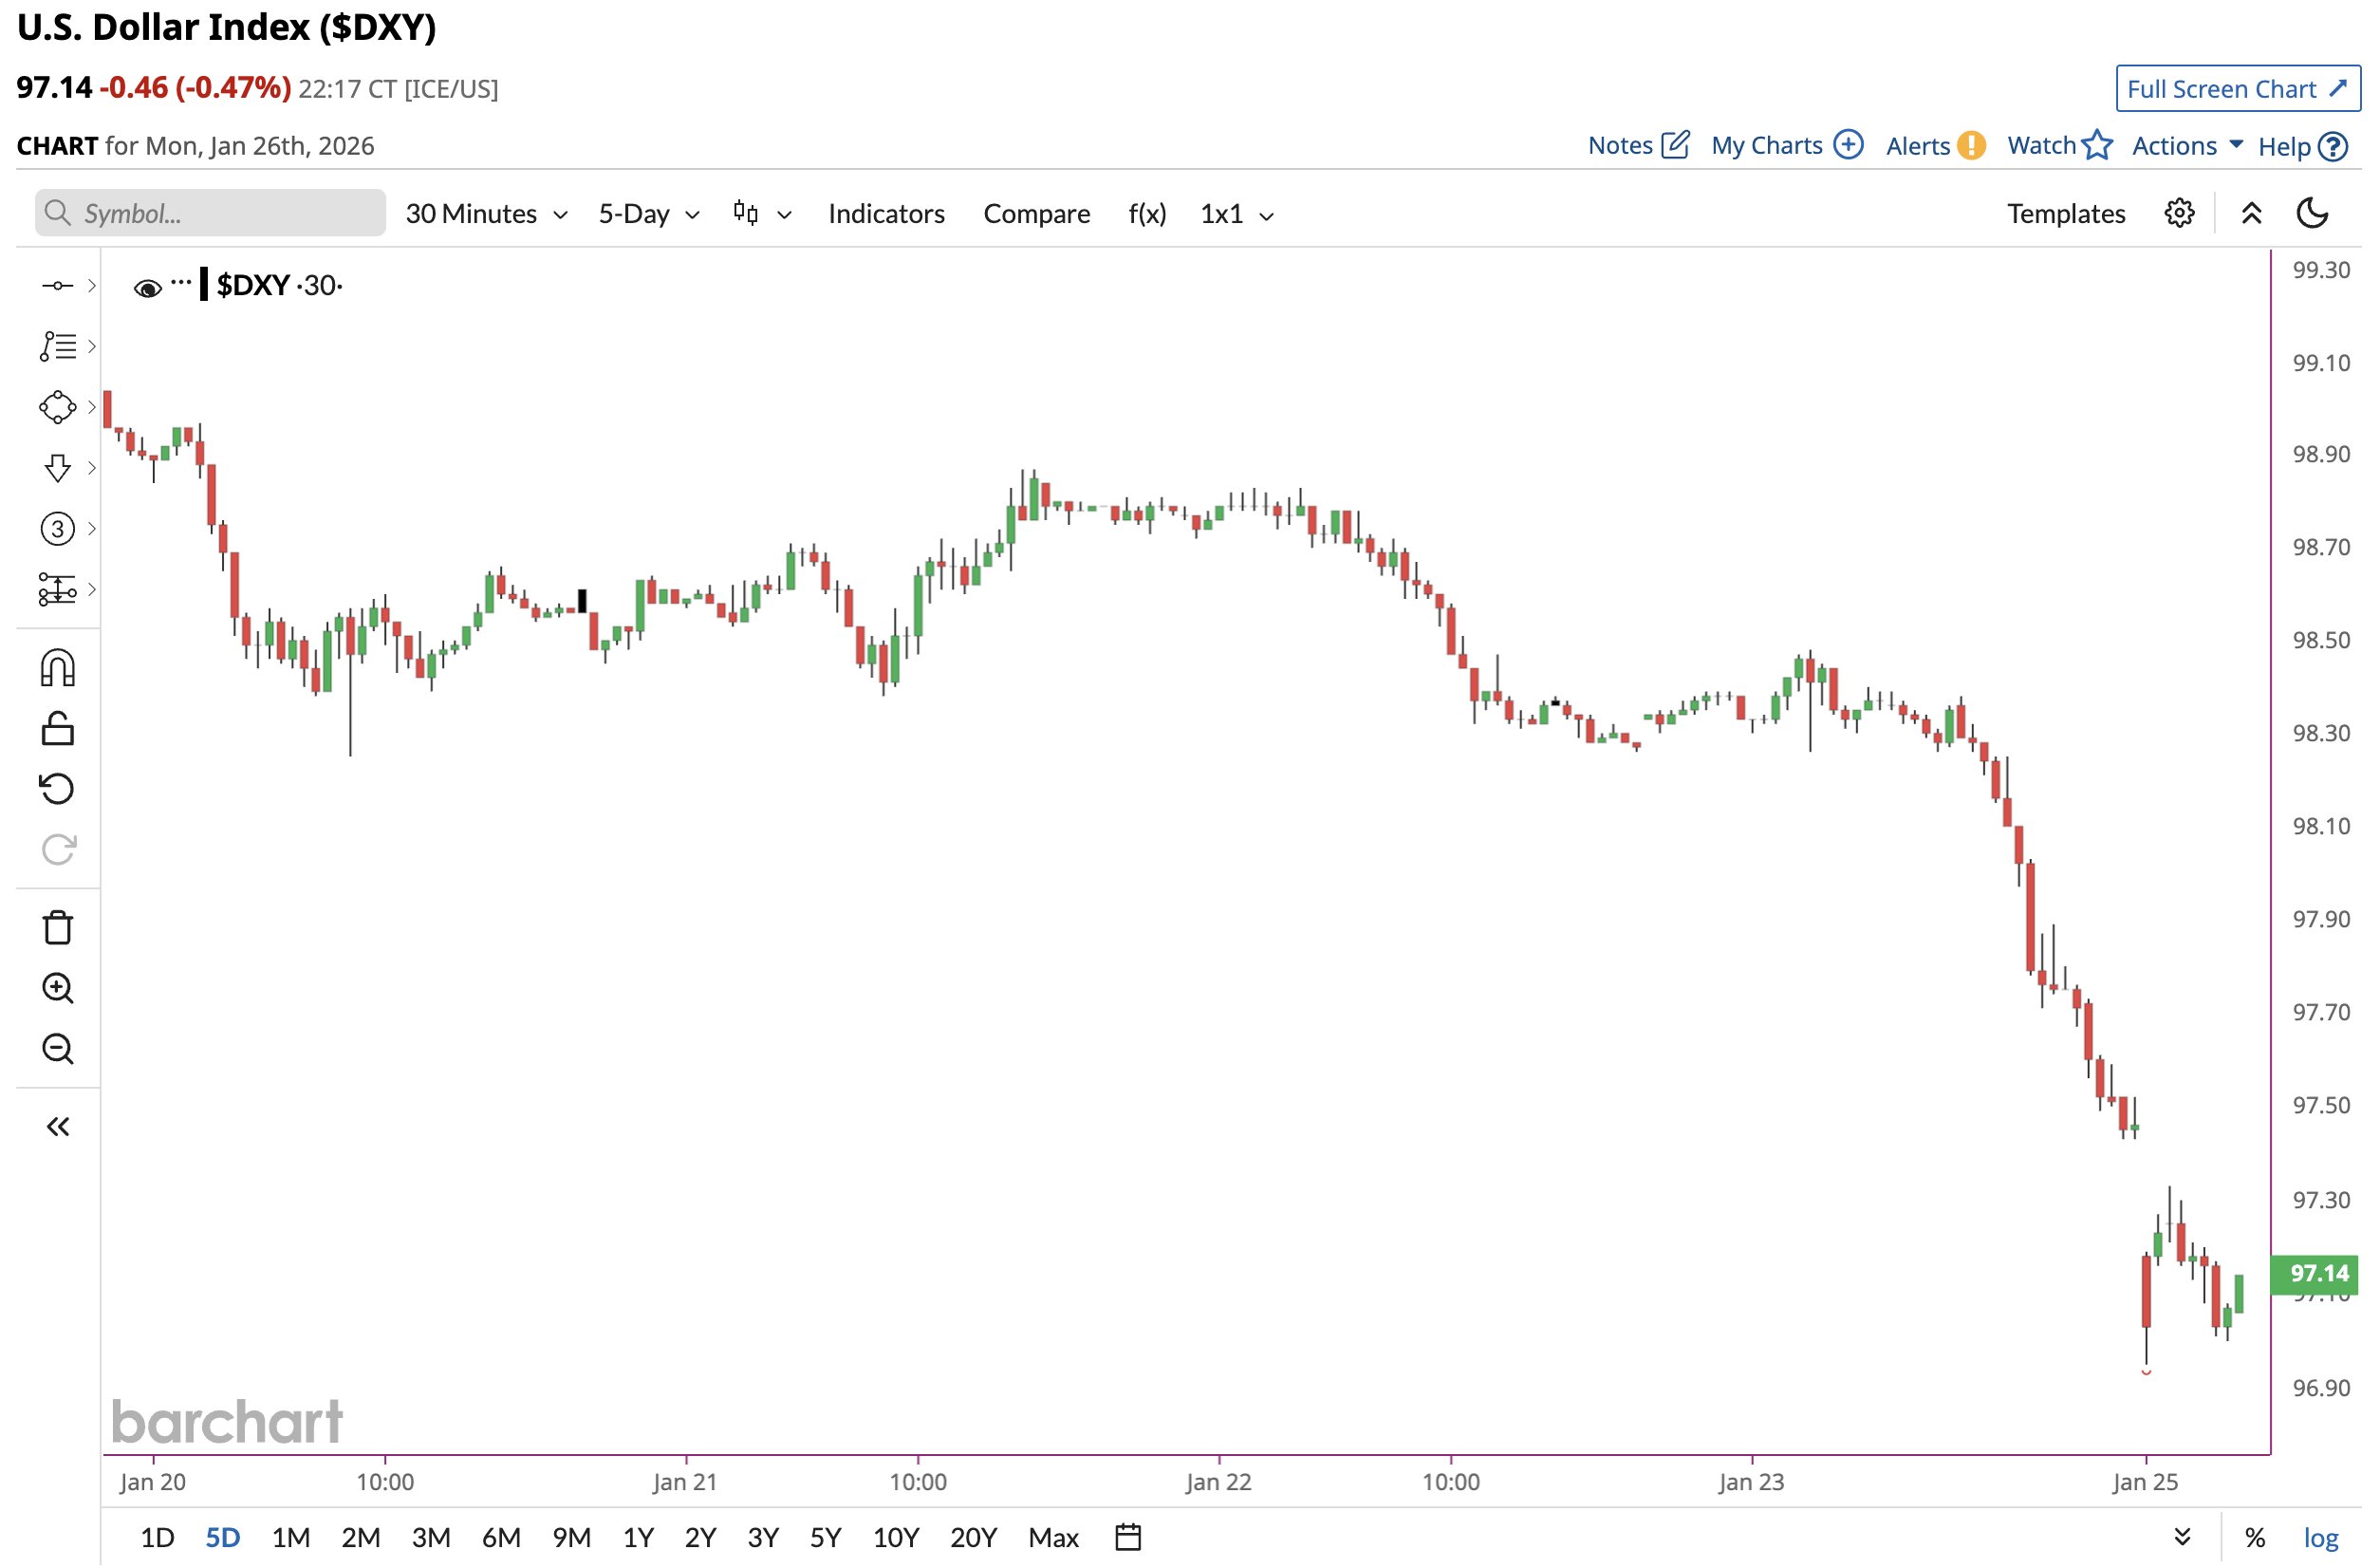The height and width of the screenshot is (1568, 2380).
Task: Click the lock drawings icon
Action: (58, 729)
